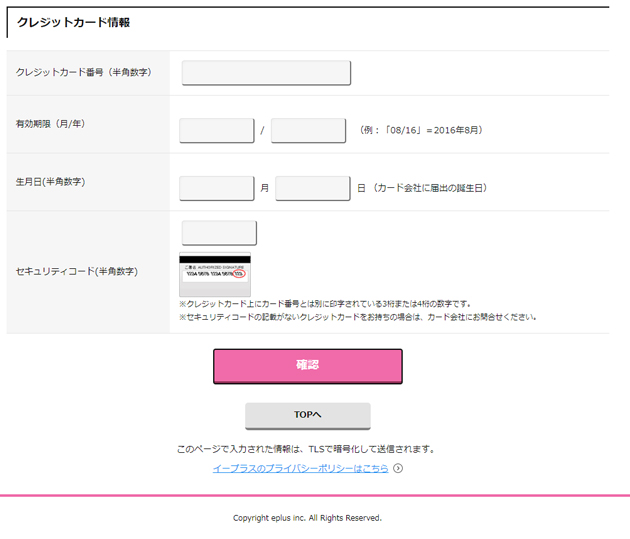Viewport: 630px width, 539px height.
Task: Click the circled arrow icon beside privacy link
Action: click(398, 468)
